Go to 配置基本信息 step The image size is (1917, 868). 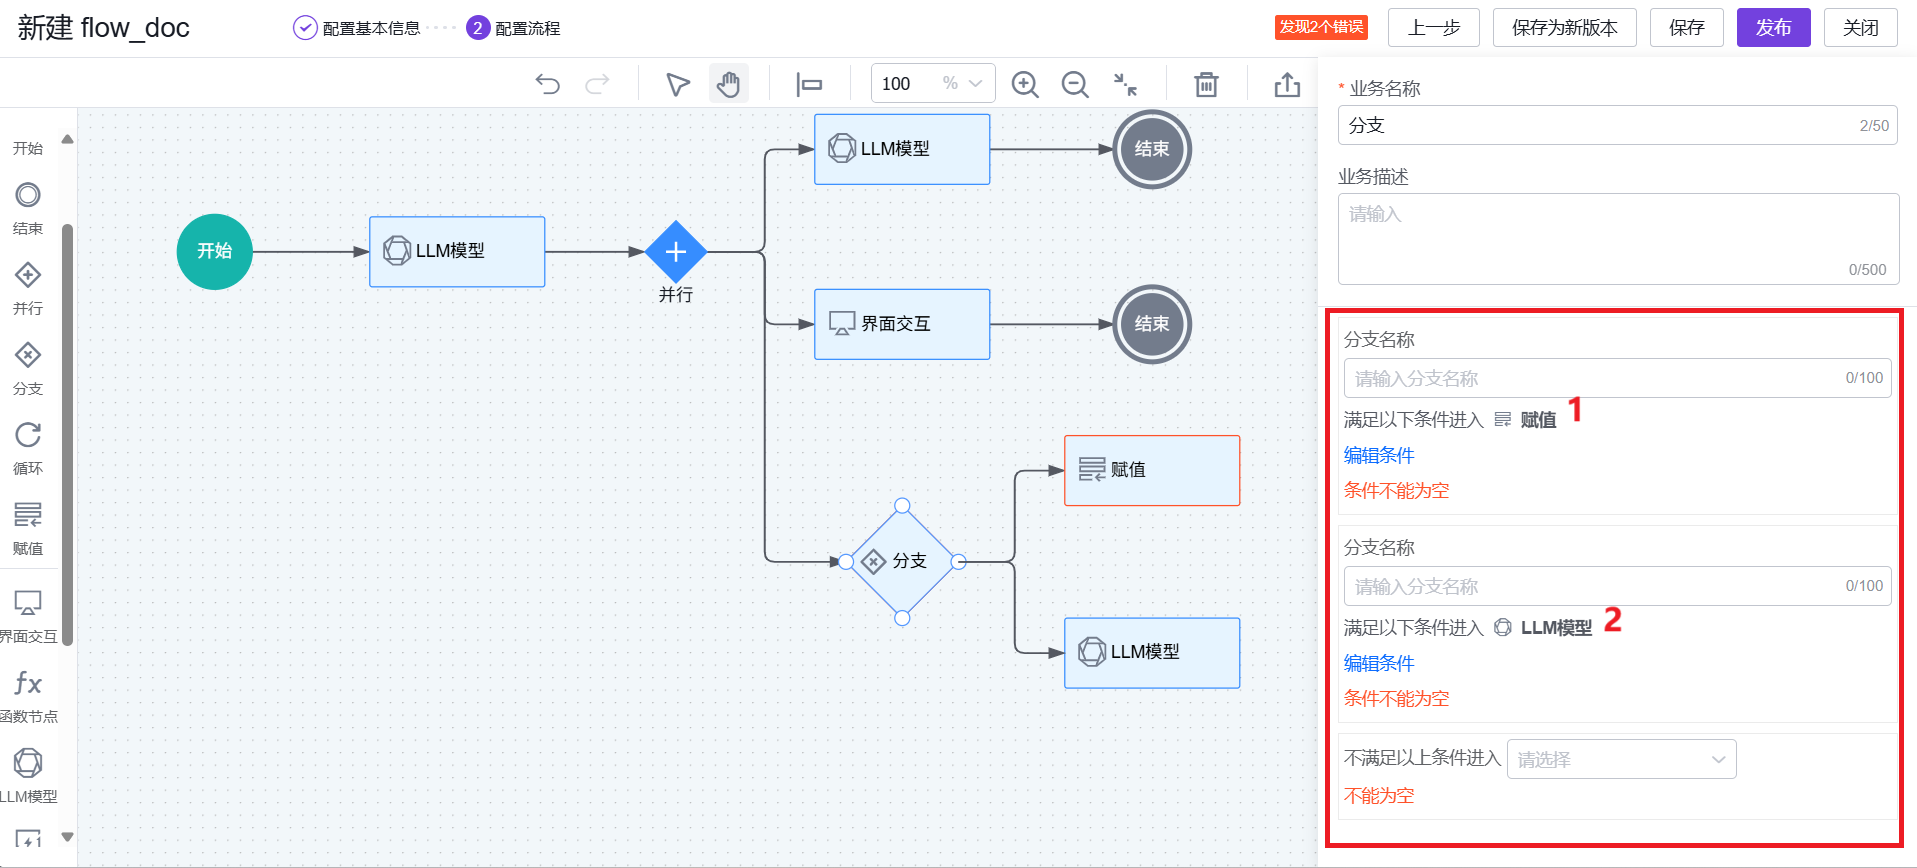[x=358, y=28]
